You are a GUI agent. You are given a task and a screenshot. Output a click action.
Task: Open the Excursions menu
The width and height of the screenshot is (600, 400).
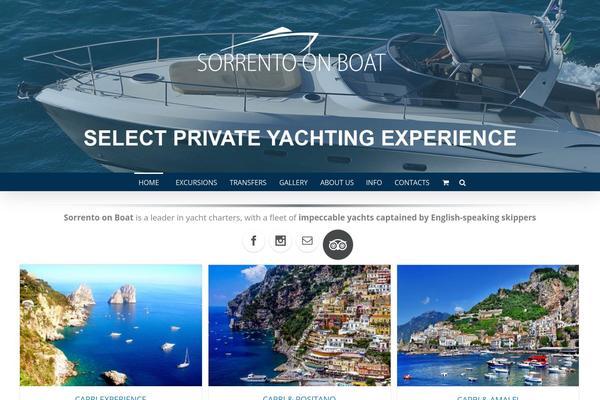tap(196, 183)
